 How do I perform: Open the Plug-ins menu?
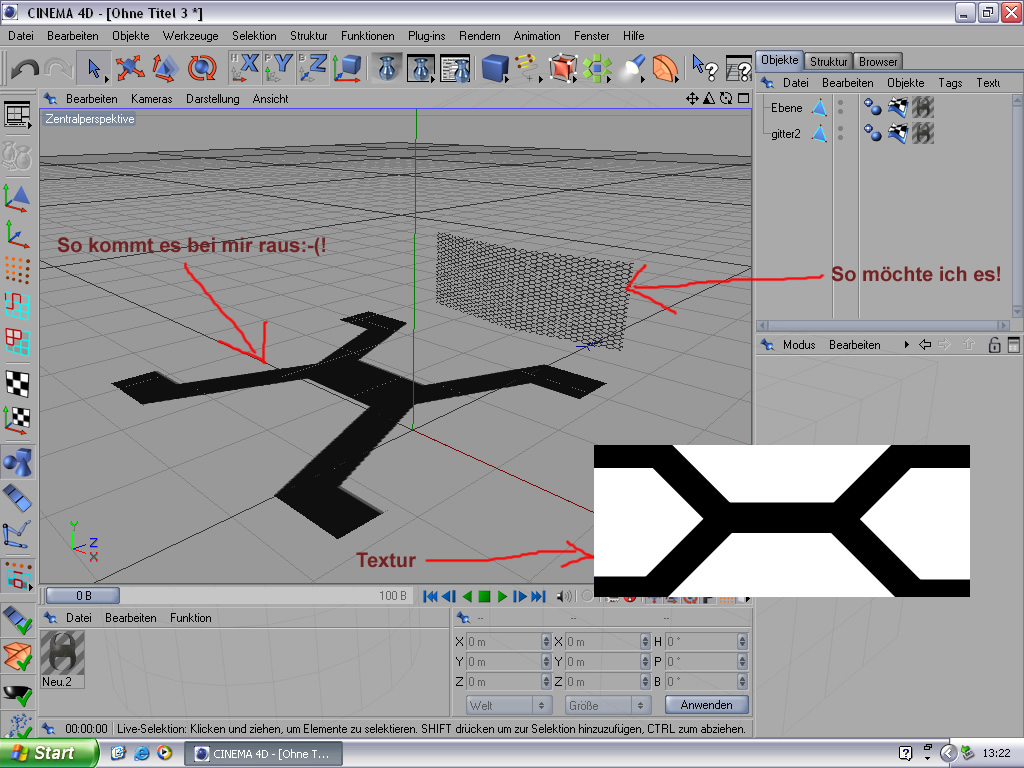point(426,35)
